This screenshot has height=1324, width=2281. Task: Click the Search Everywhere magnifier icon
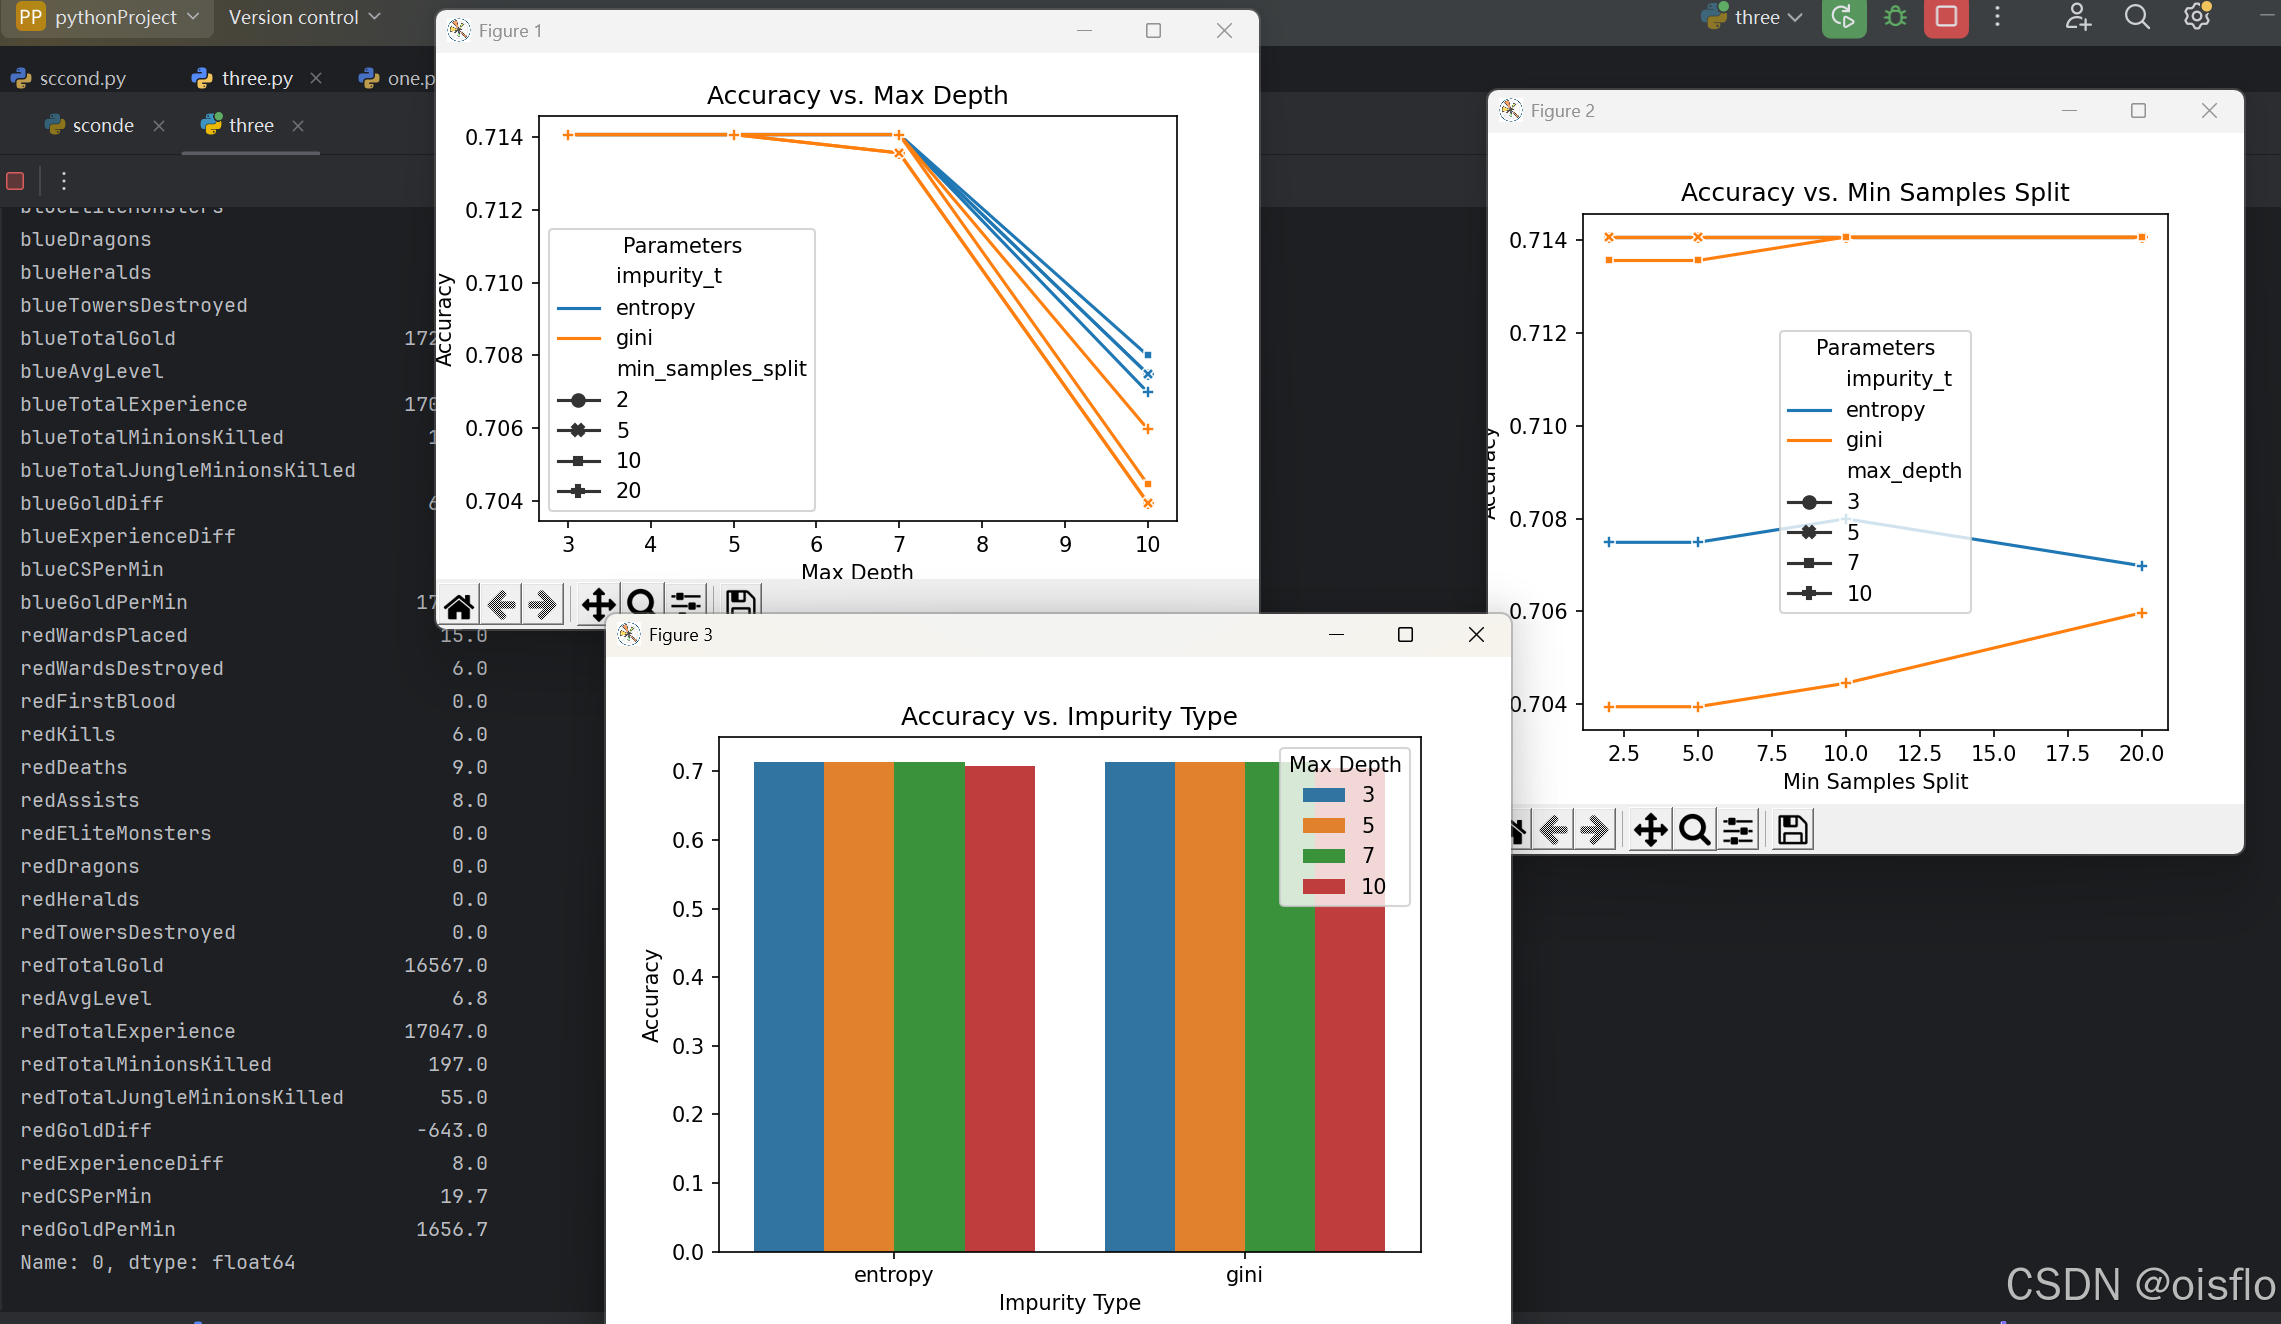pos(2137,17)
